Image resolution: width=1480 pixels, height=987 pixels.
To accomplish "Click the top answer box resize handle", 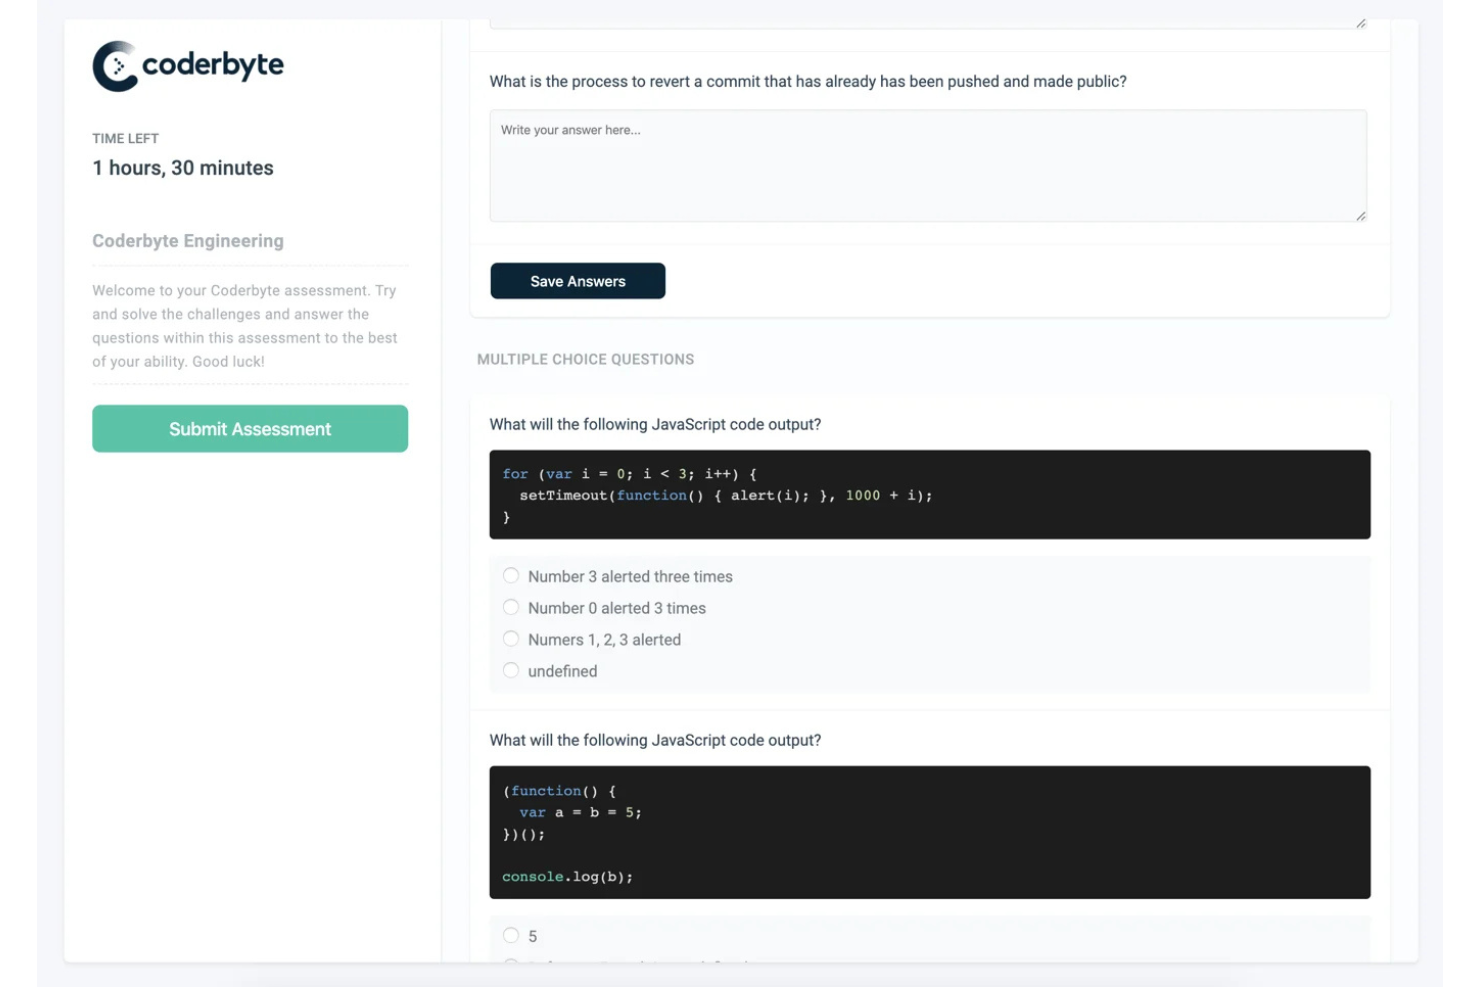I will (1359, 22).
